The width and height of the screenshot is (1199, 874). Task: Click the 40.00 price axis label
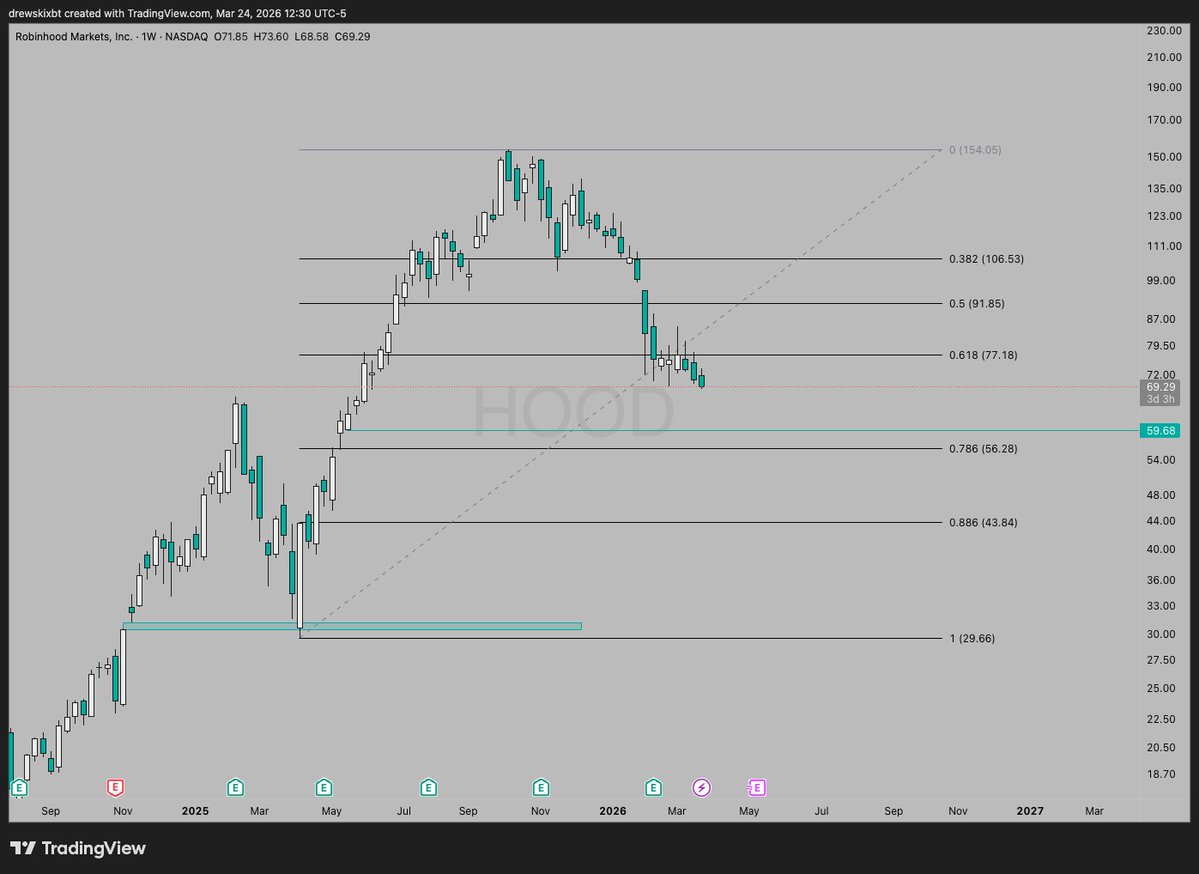(1161, 549)
